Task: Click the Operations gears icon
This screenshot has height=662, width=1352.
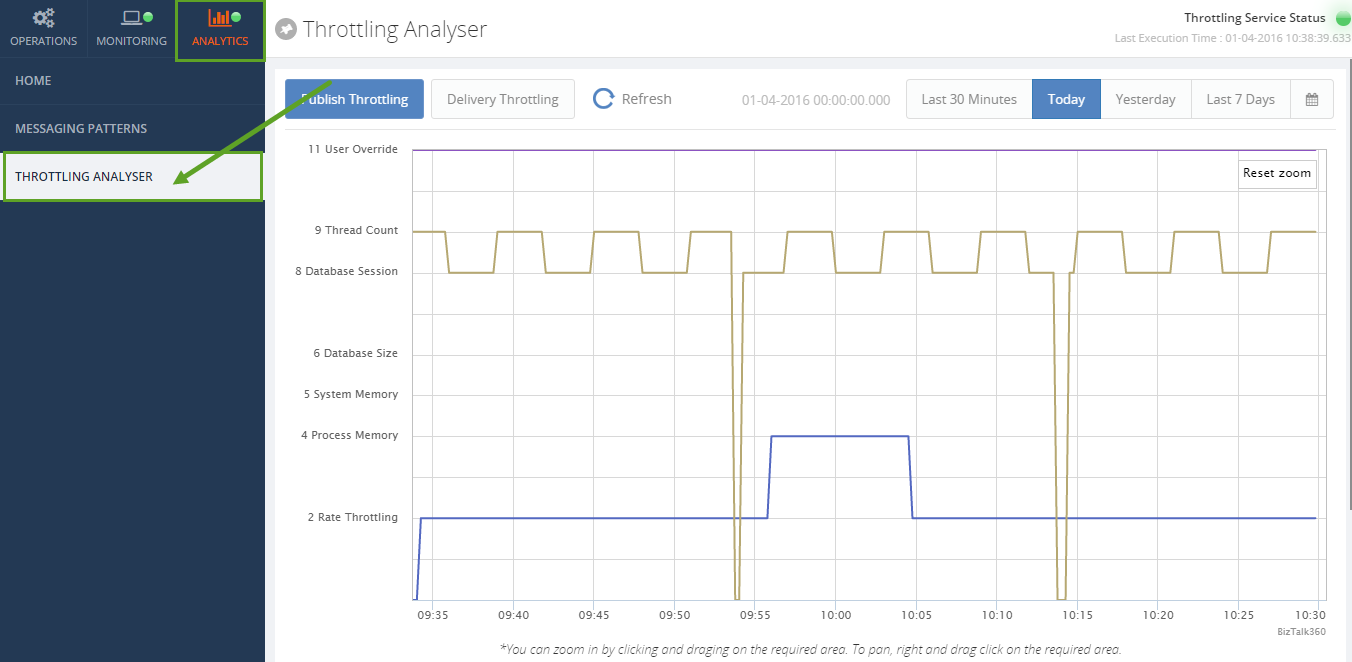Action: point(42,17)
